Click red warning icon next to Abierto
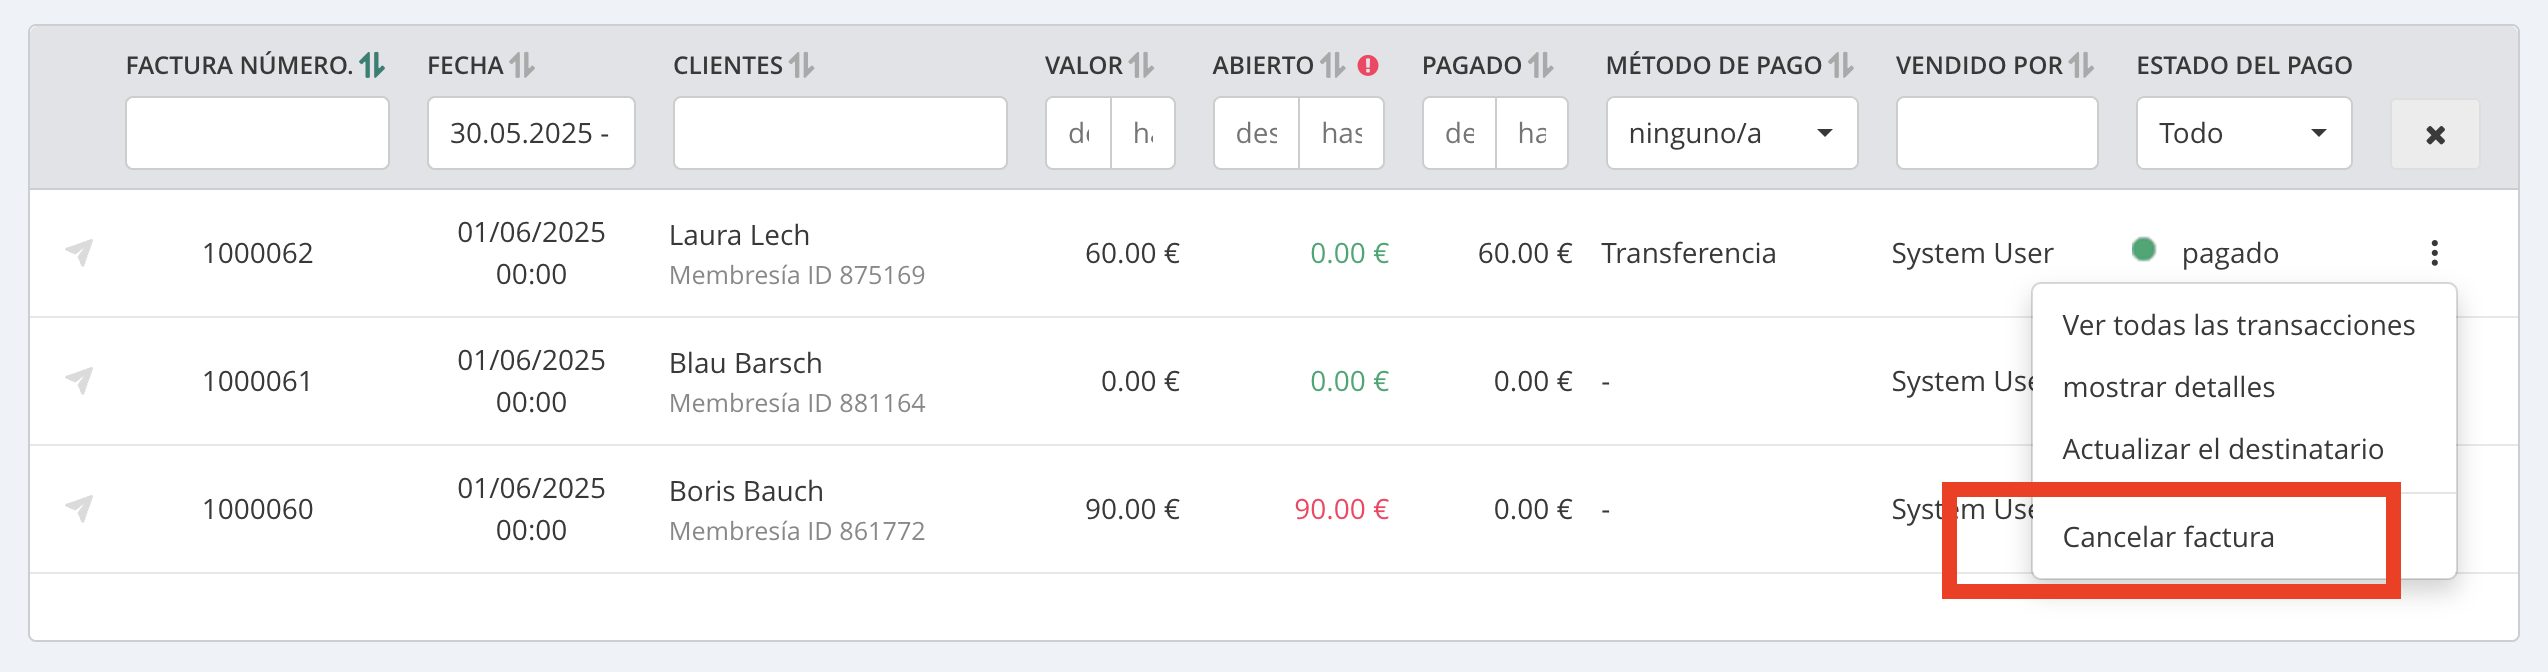 tap(1368, 66)
